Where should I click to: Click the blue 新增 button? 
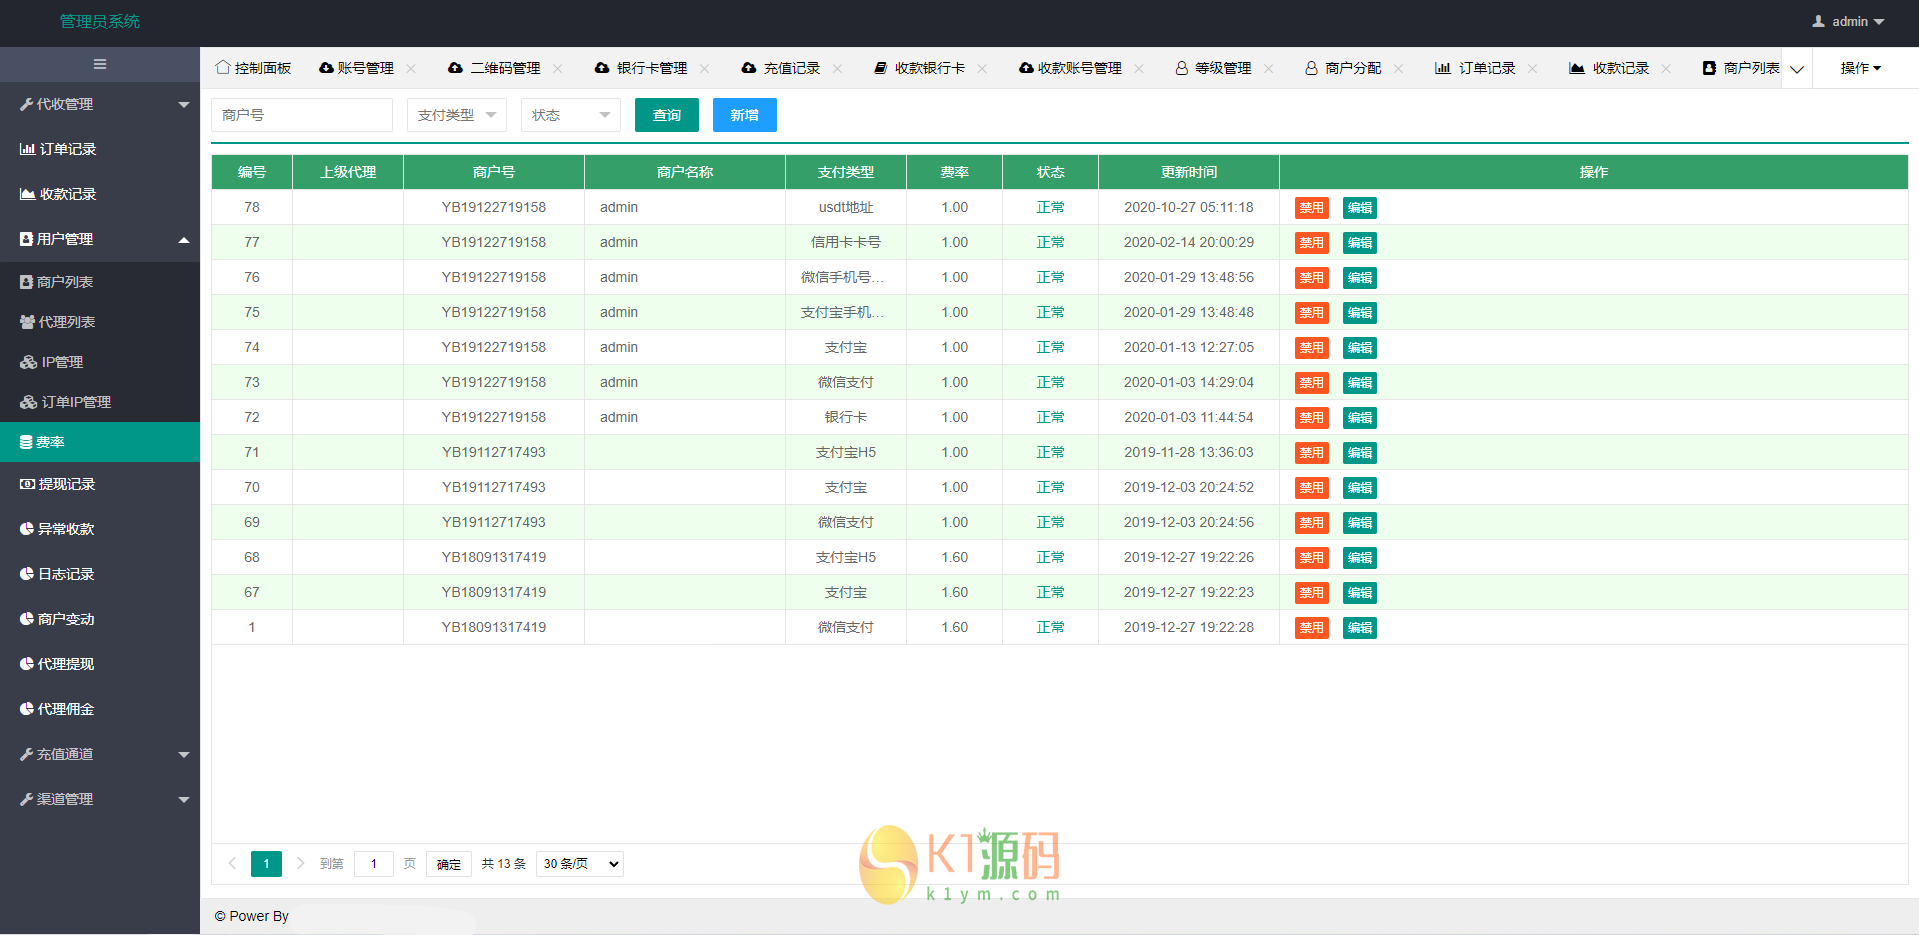[744, 115]
